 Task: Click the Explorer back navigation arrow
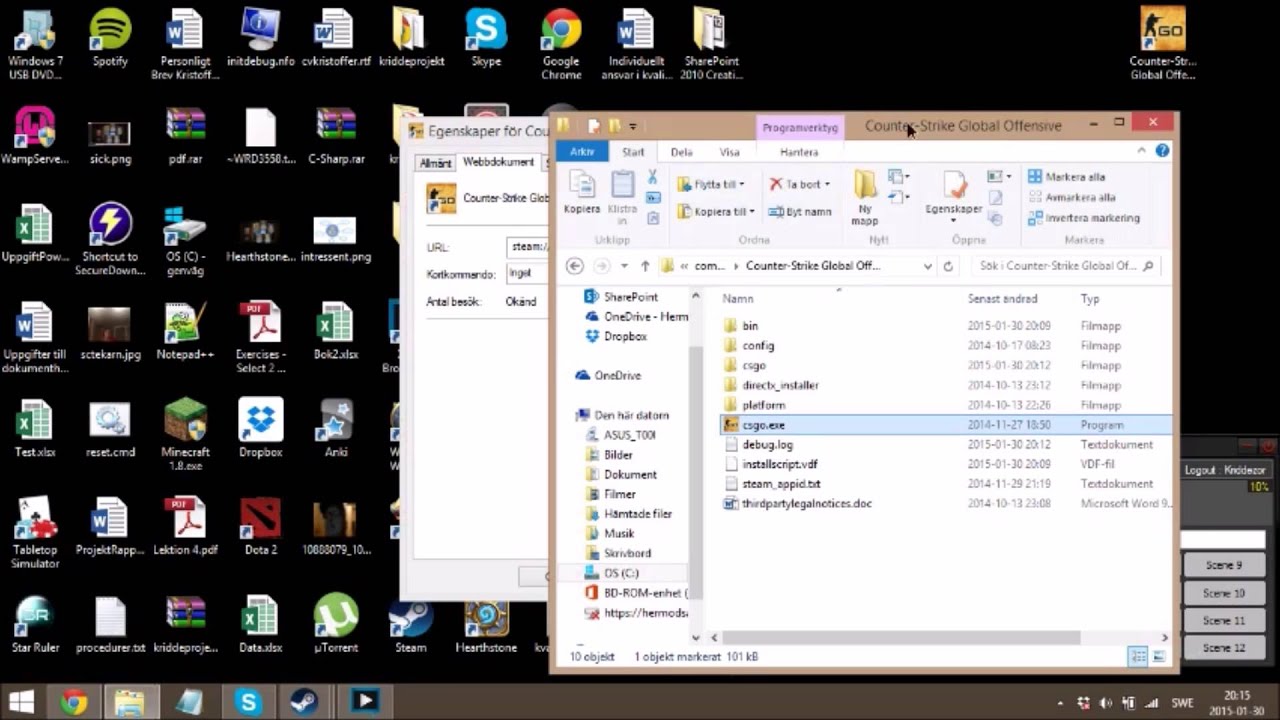click(x=574, y=266)
